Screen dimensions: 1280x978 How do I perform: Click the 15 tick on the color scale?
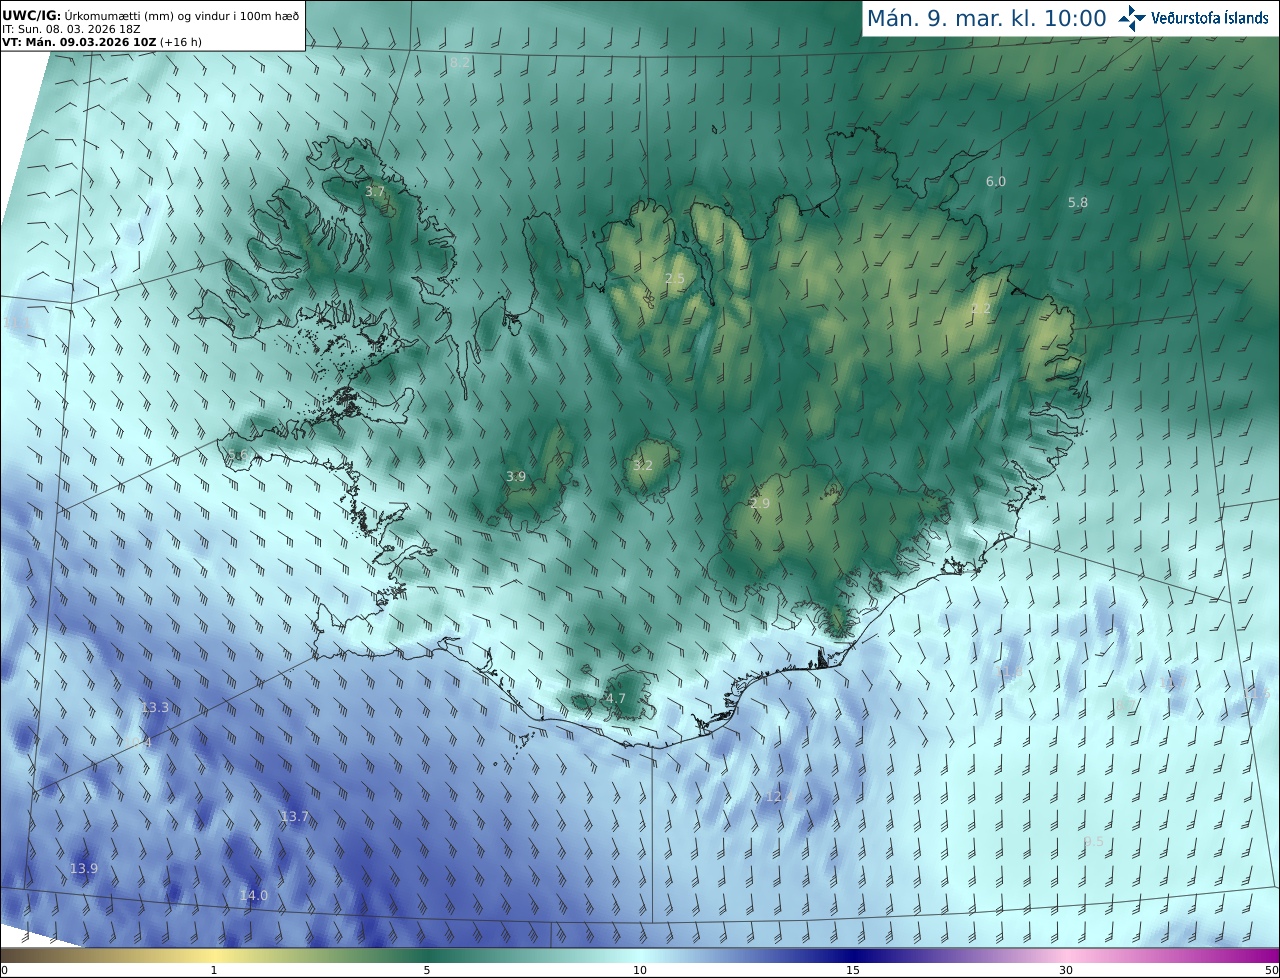tap(853, 970)
